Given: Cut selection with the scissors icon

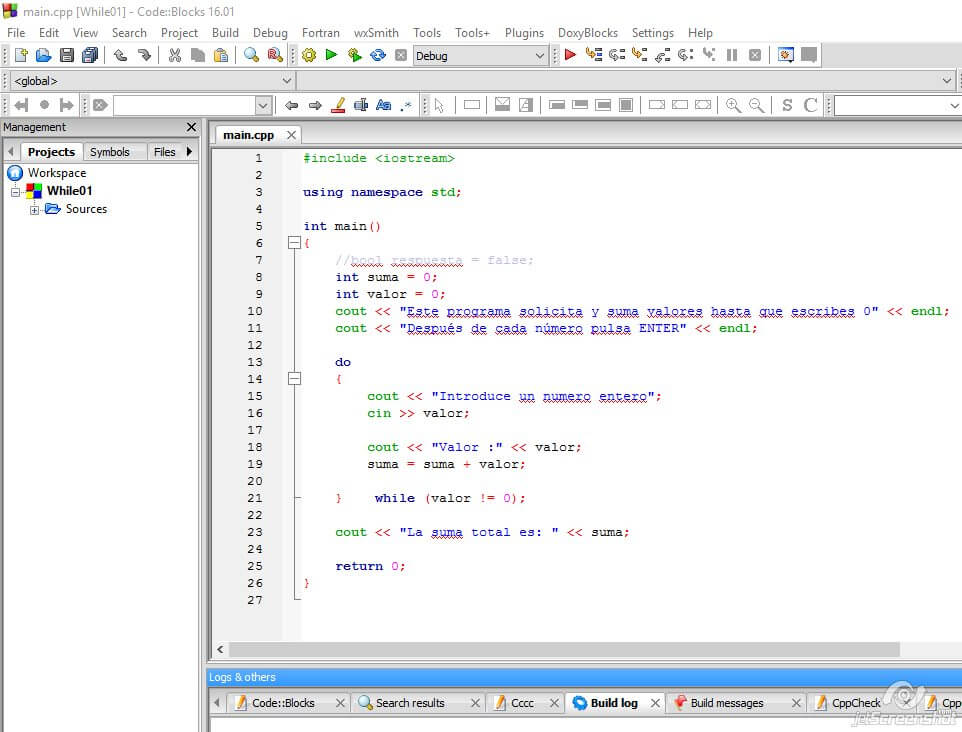Looking at the screenshot, I should point(175,55).
